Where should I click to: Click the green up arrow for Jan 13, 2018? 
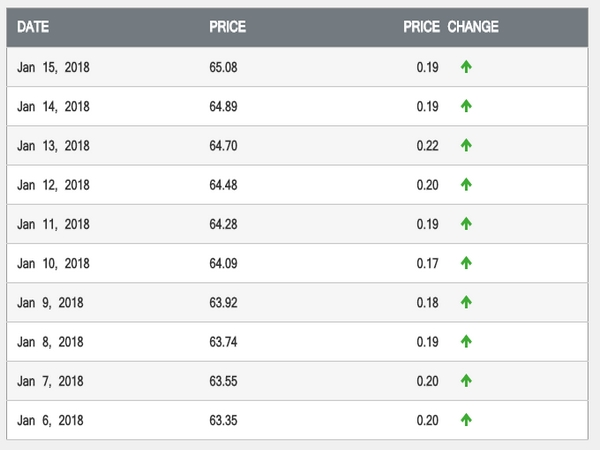pyautogui.click(x=466, y=145)
